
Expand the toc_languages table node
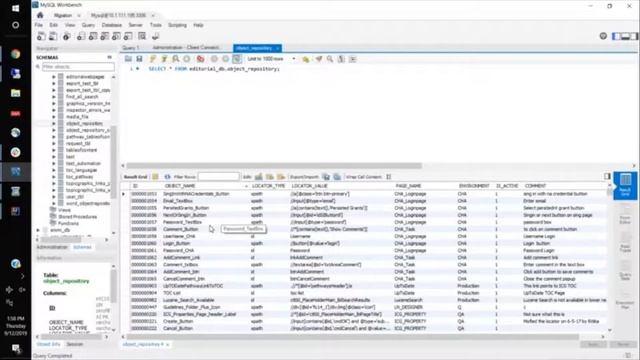pyautogui.click(x=54, y=170)
